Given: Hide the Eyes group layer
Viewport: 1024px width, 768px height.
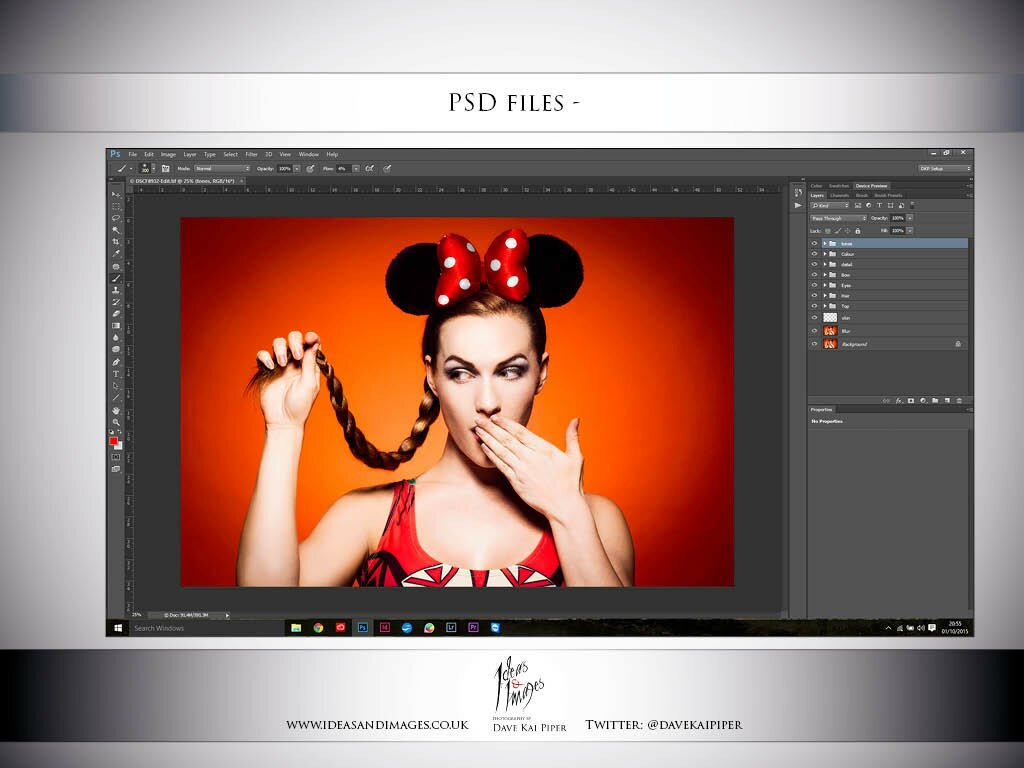Looking at the screenshot, I should tap(814, 285).
